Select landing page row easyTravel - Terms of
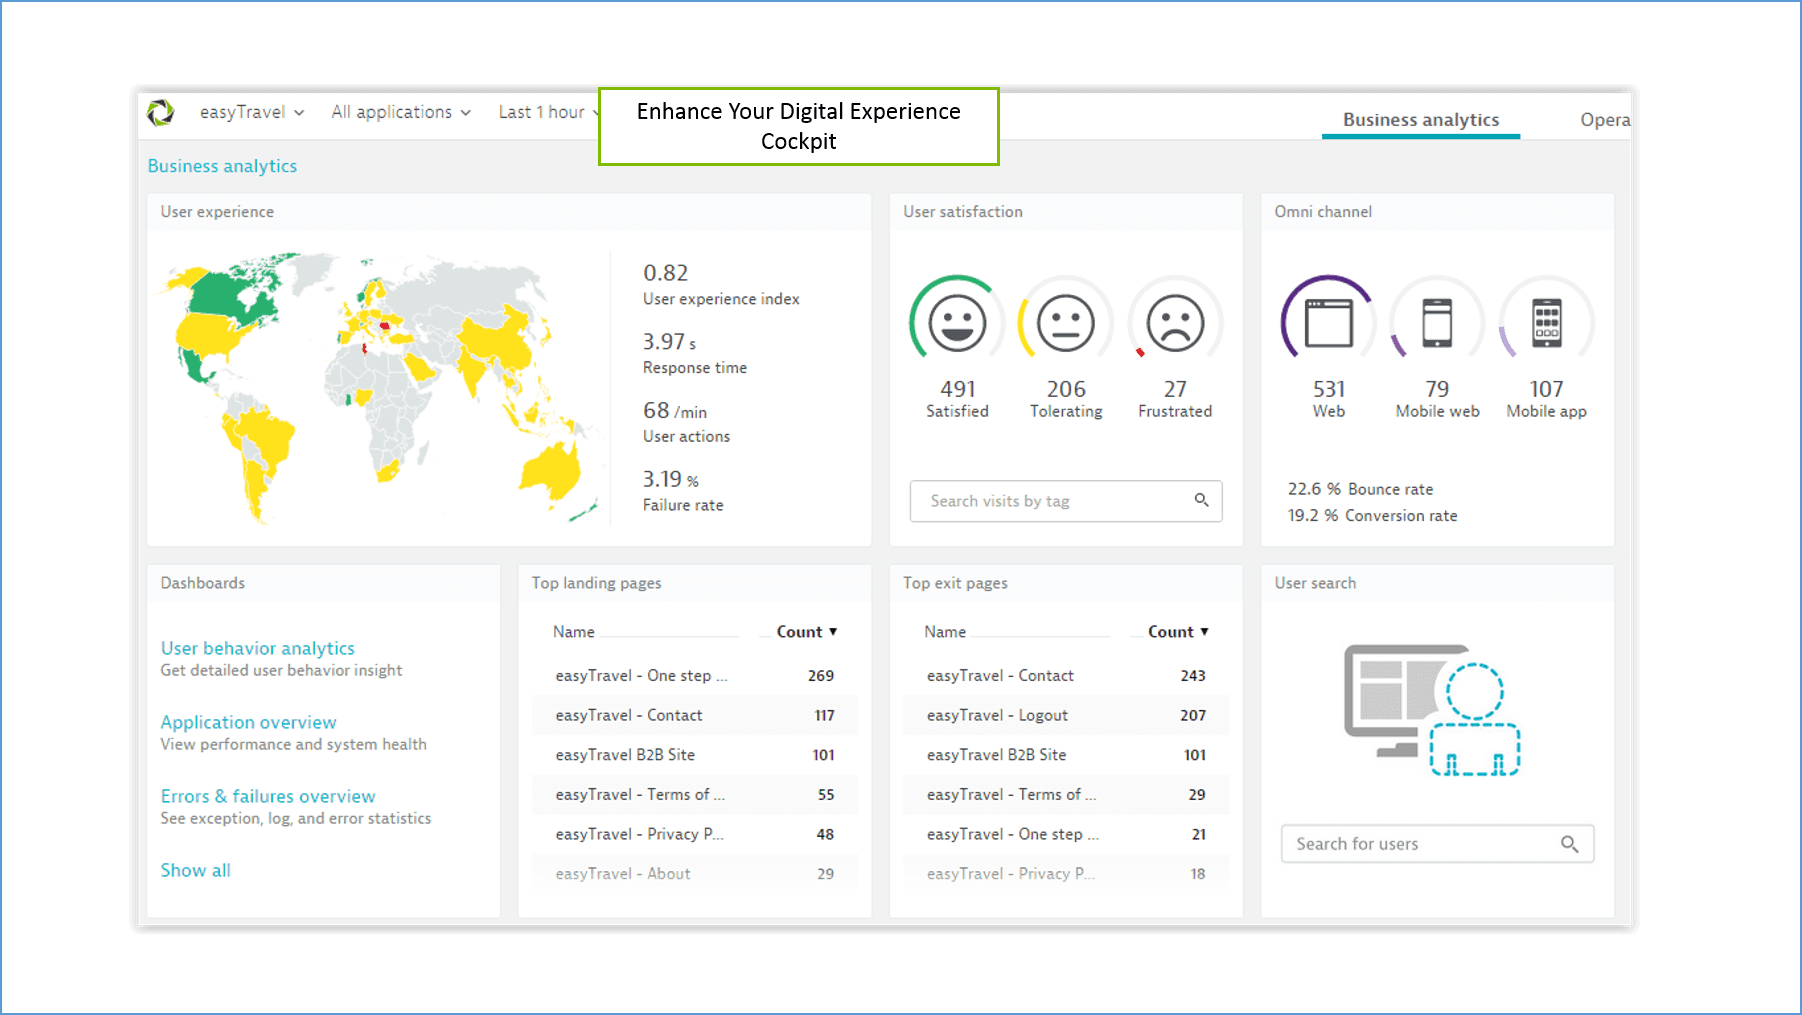Image resolution: width=1802 pixels, height=1015 pixels. click(x=695, y=794)
